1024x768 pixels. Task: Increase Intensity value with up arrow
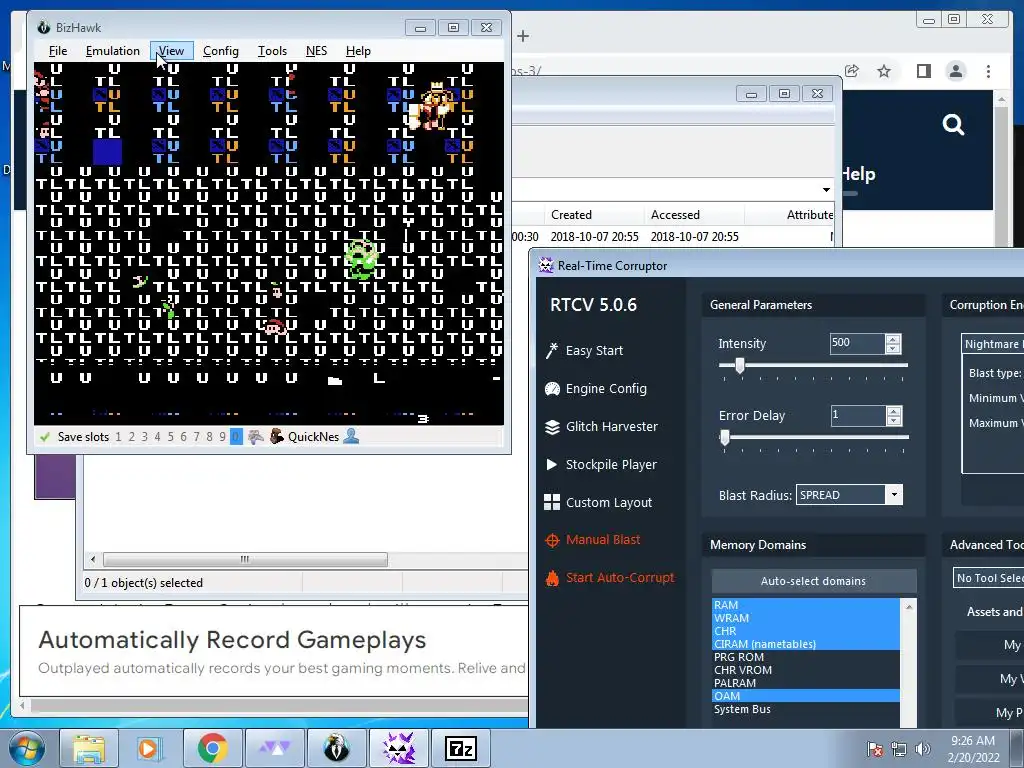(893, 339)
